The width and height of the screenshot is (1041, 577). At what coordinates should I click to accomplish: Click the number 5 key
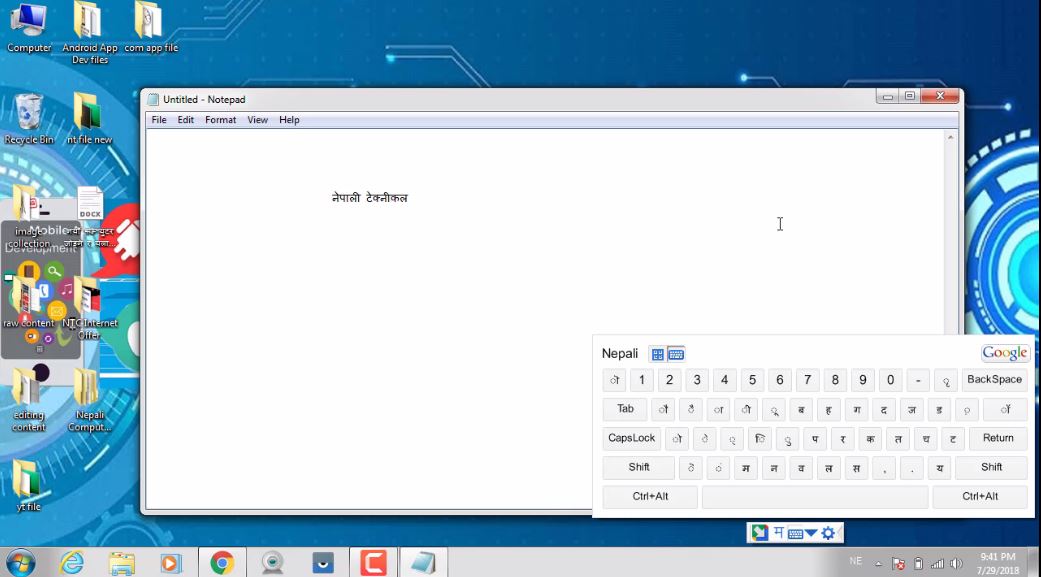click(752, 380)
